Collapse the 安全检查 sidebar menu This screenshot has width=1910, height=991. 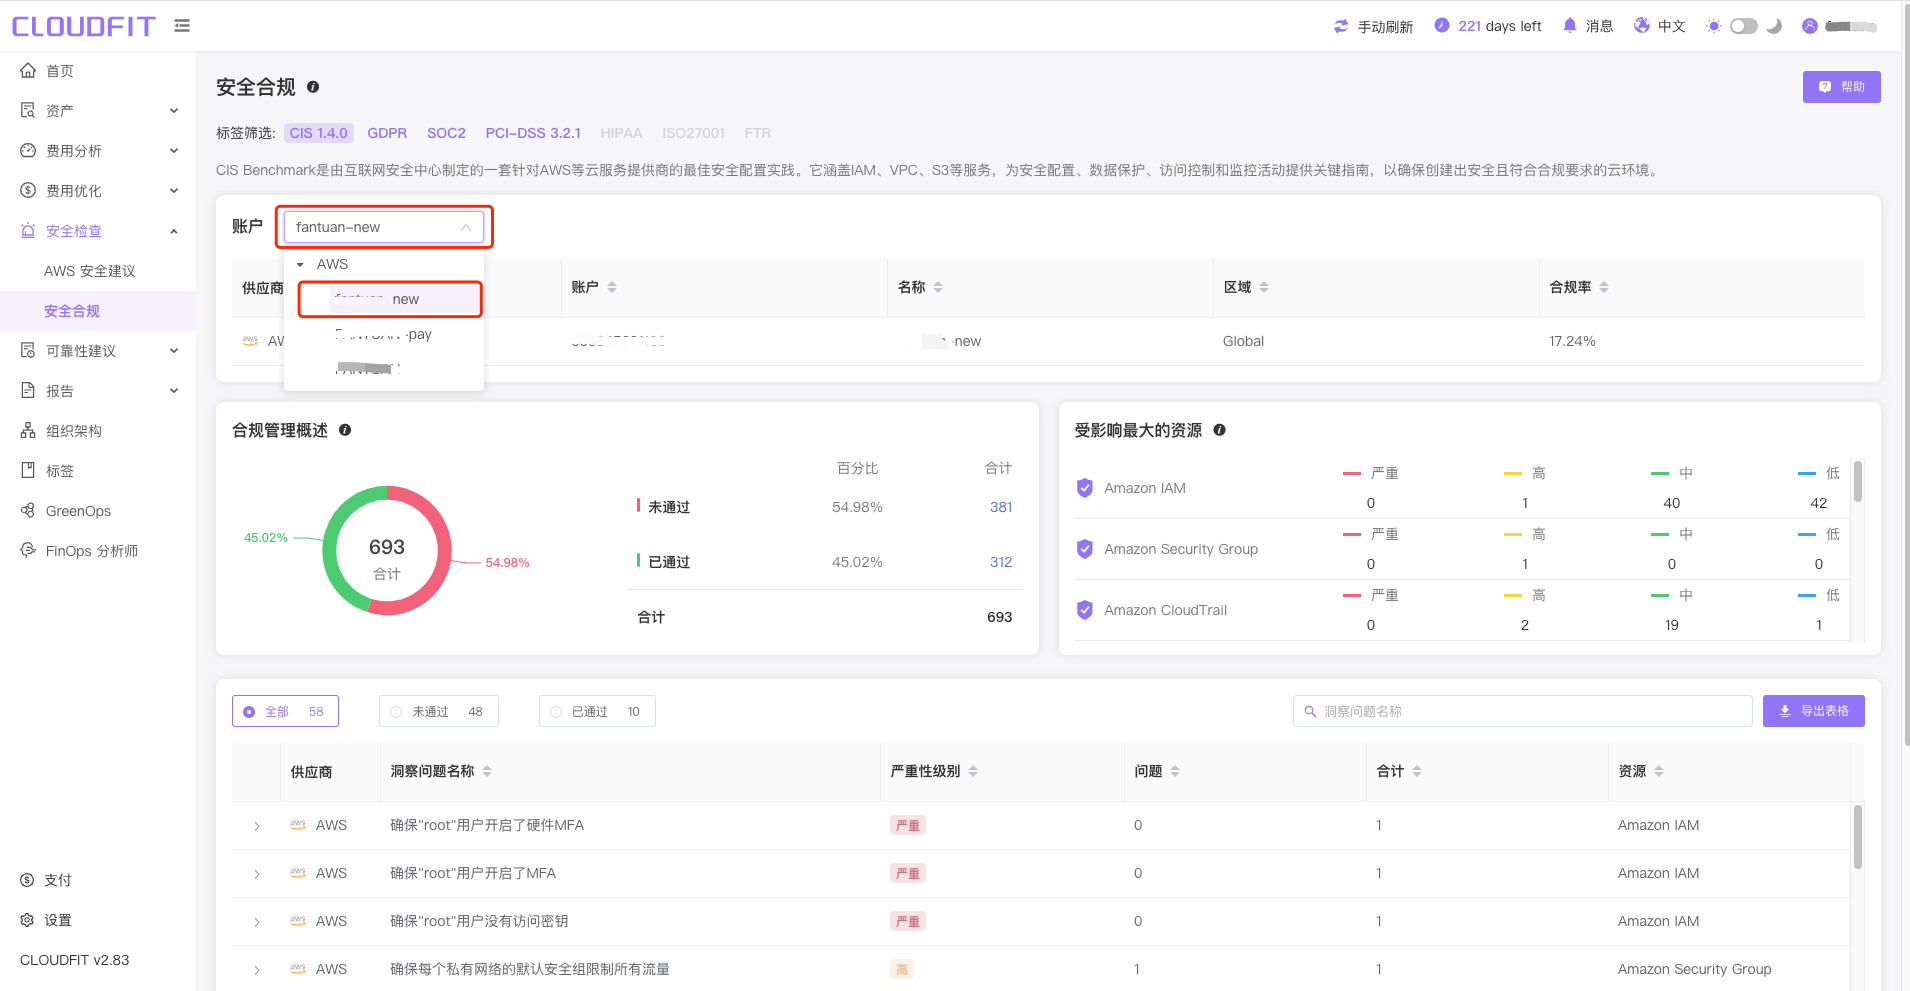174,231
